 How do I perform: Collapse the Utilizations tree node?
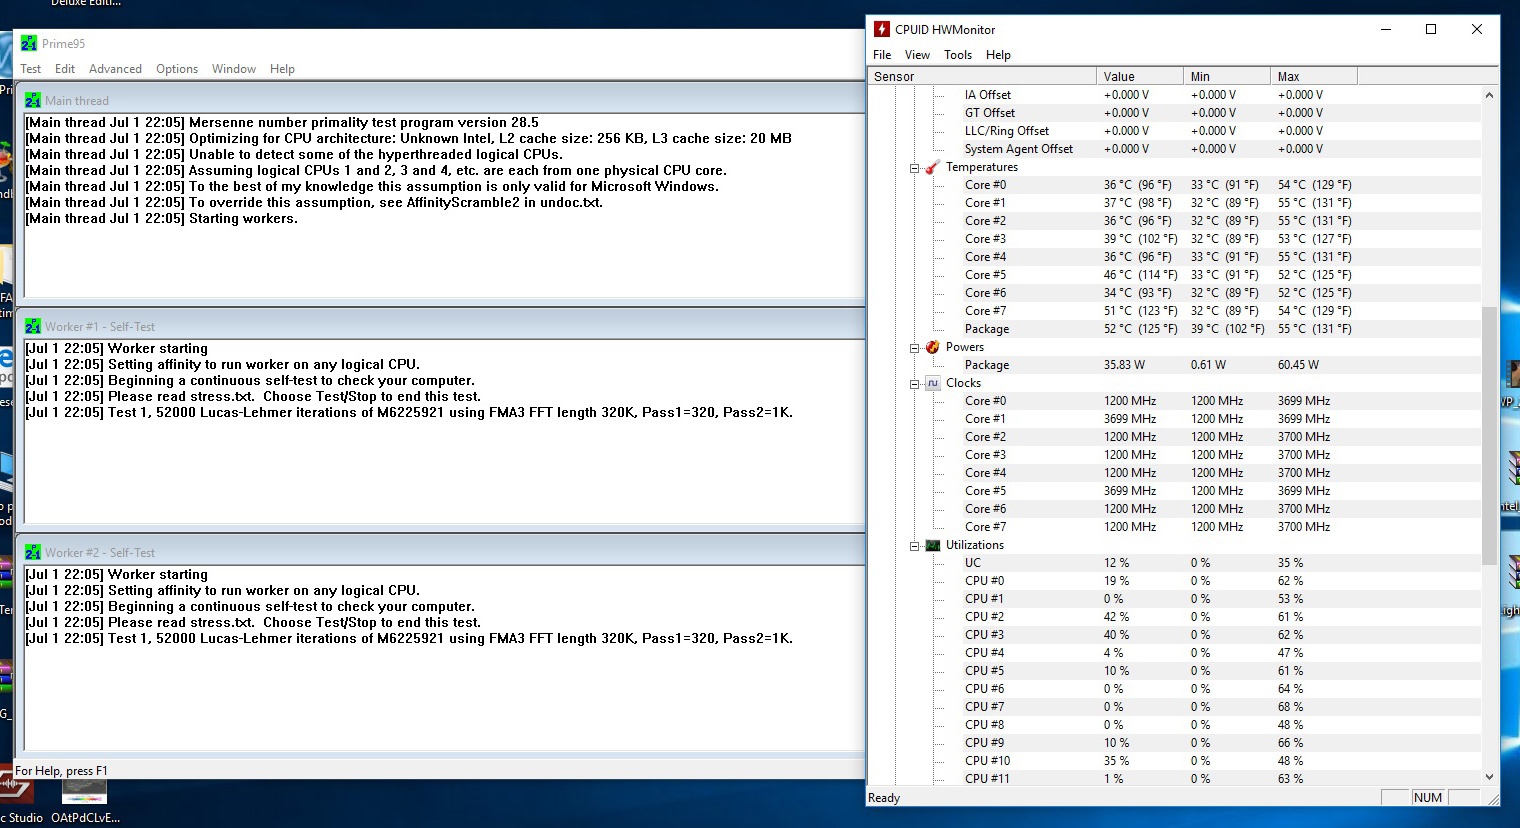pyautogui.click(x=914, y=546)
